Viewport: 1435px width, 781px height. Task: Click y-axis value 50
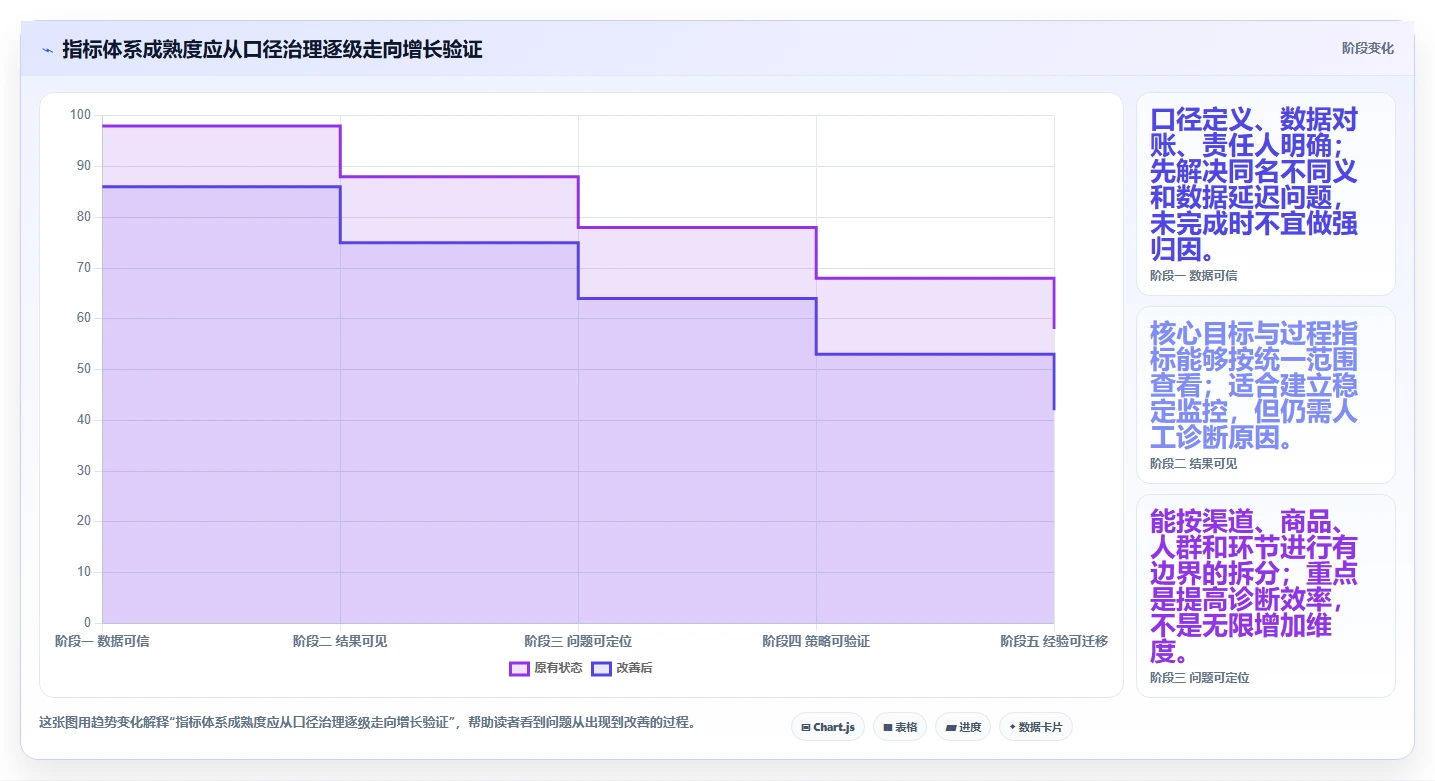coord(83,369)
